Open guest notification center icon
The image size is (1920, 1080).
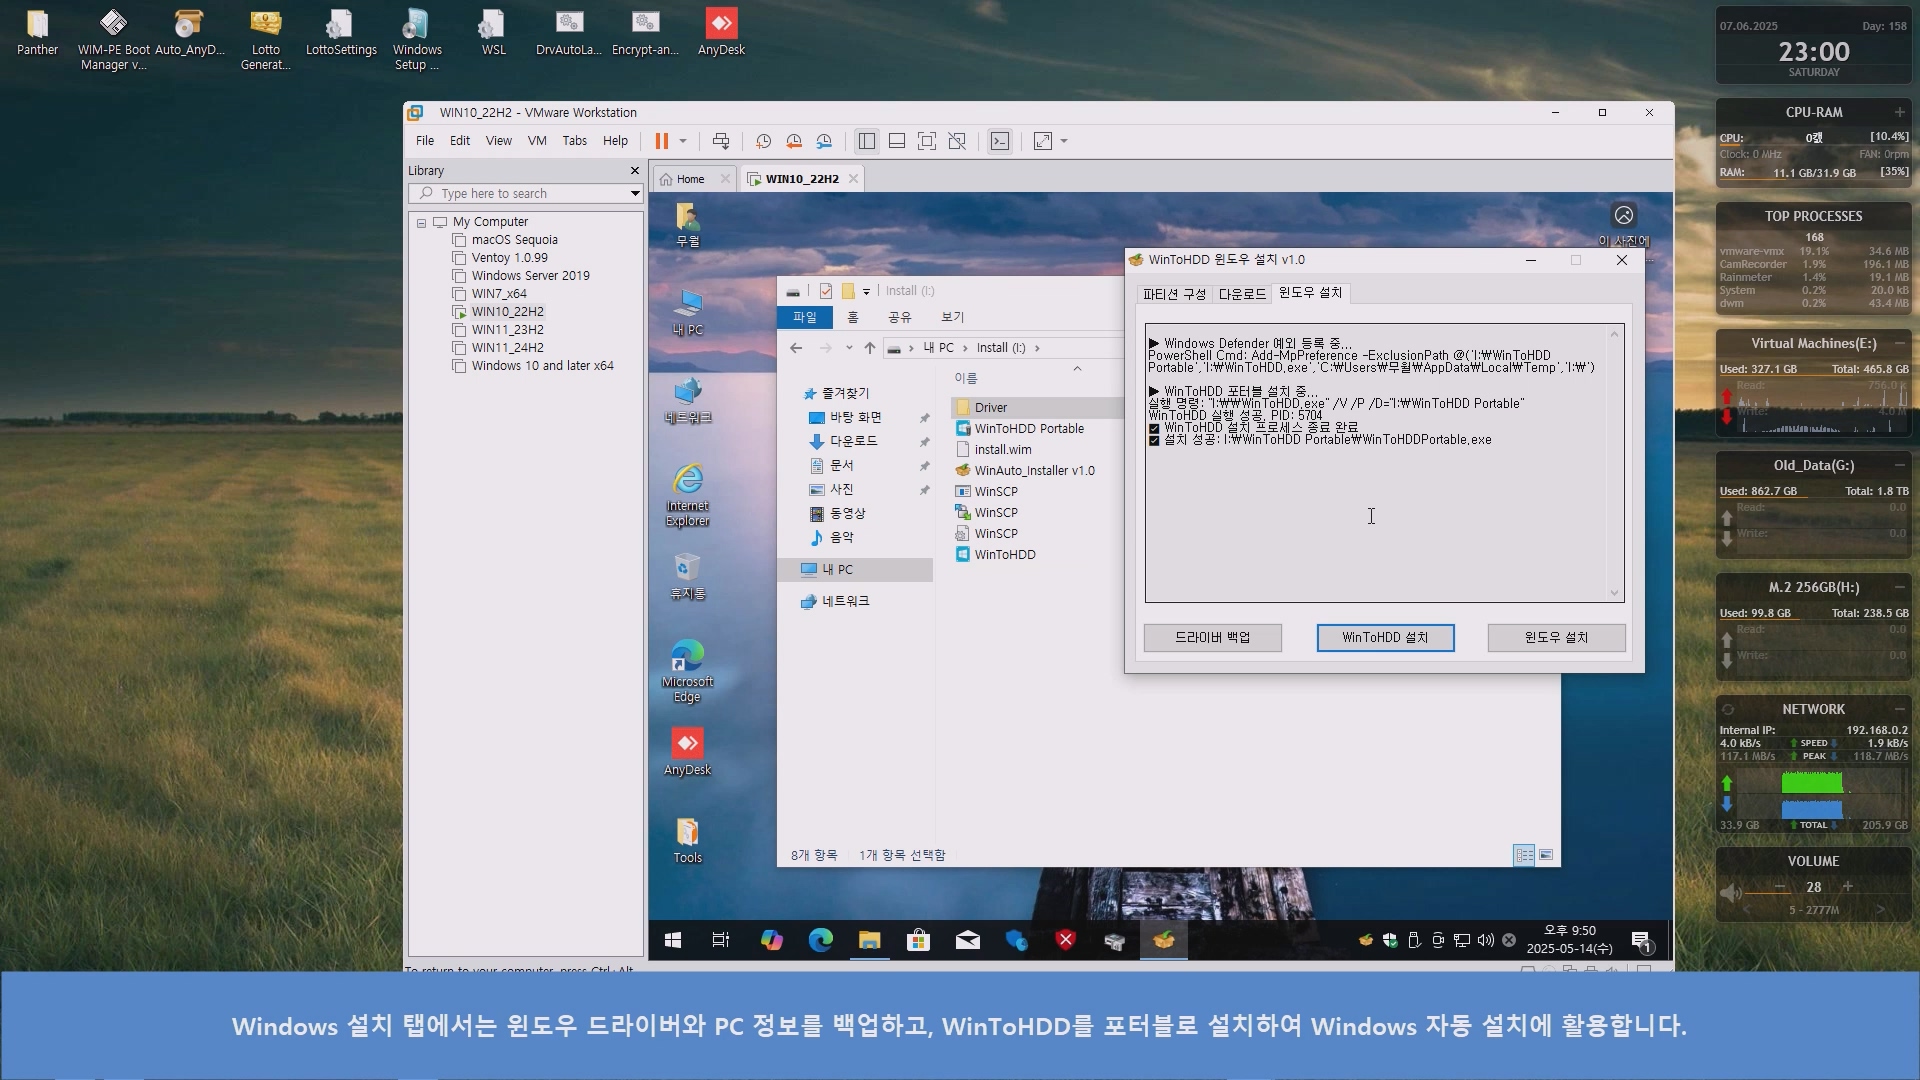pyautogui.click(x=1642, y=941)
